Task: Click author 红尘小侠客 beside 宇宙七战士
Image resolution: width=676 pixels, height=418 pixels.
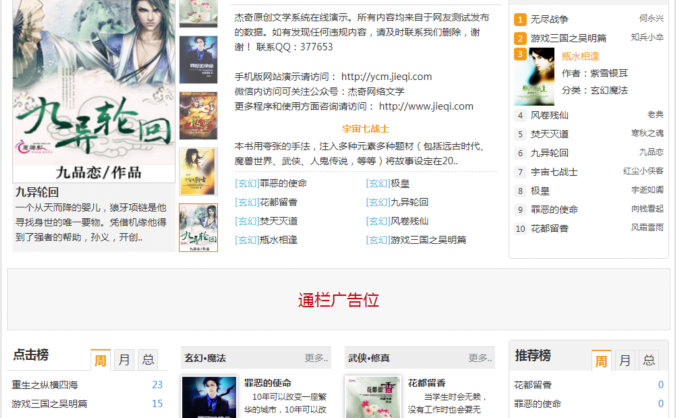Action: pyautogui.click(x=643, y=171)
